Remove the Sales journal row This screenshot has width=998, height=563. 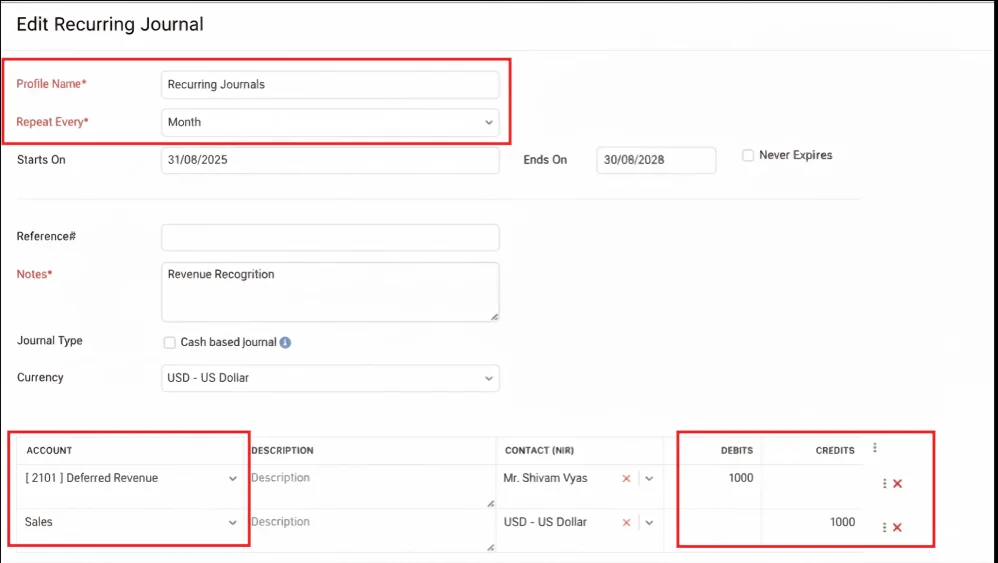897,527
